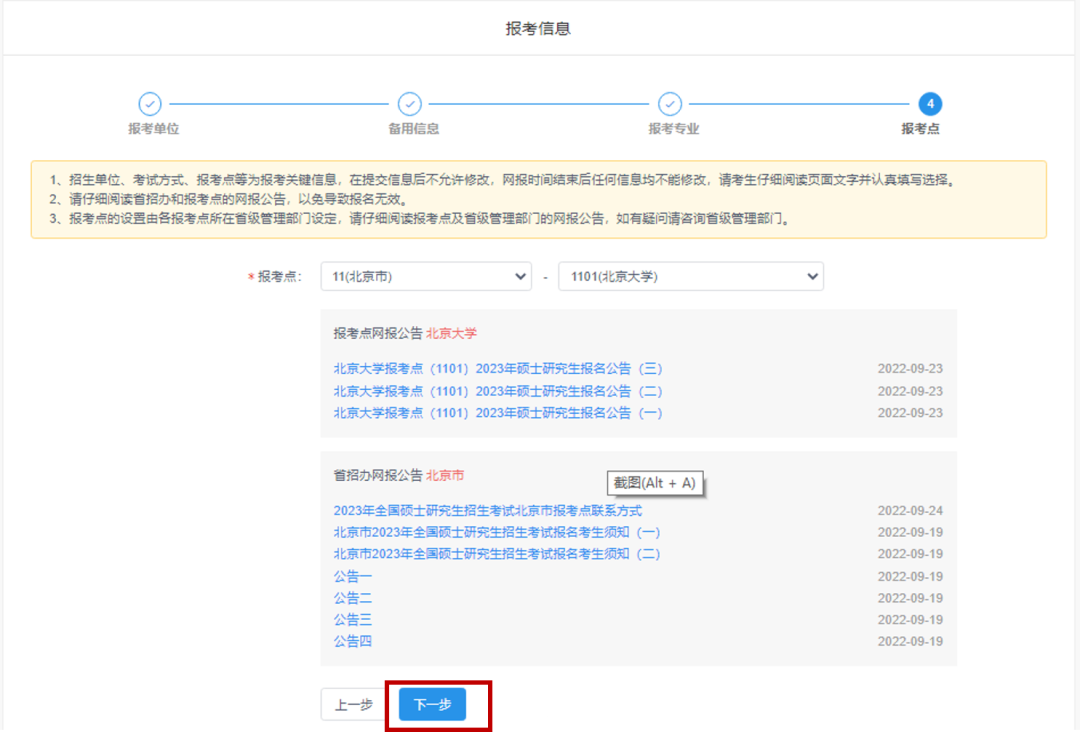
Task: Open 北京大学报考点 报名公告（三） link
Action: point(498,369)
